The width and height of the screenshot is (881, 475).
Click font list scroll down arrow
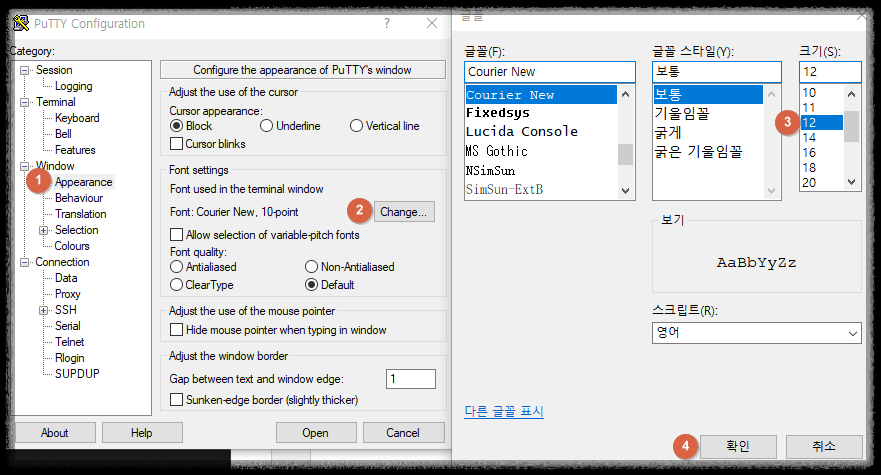point(625,191)
